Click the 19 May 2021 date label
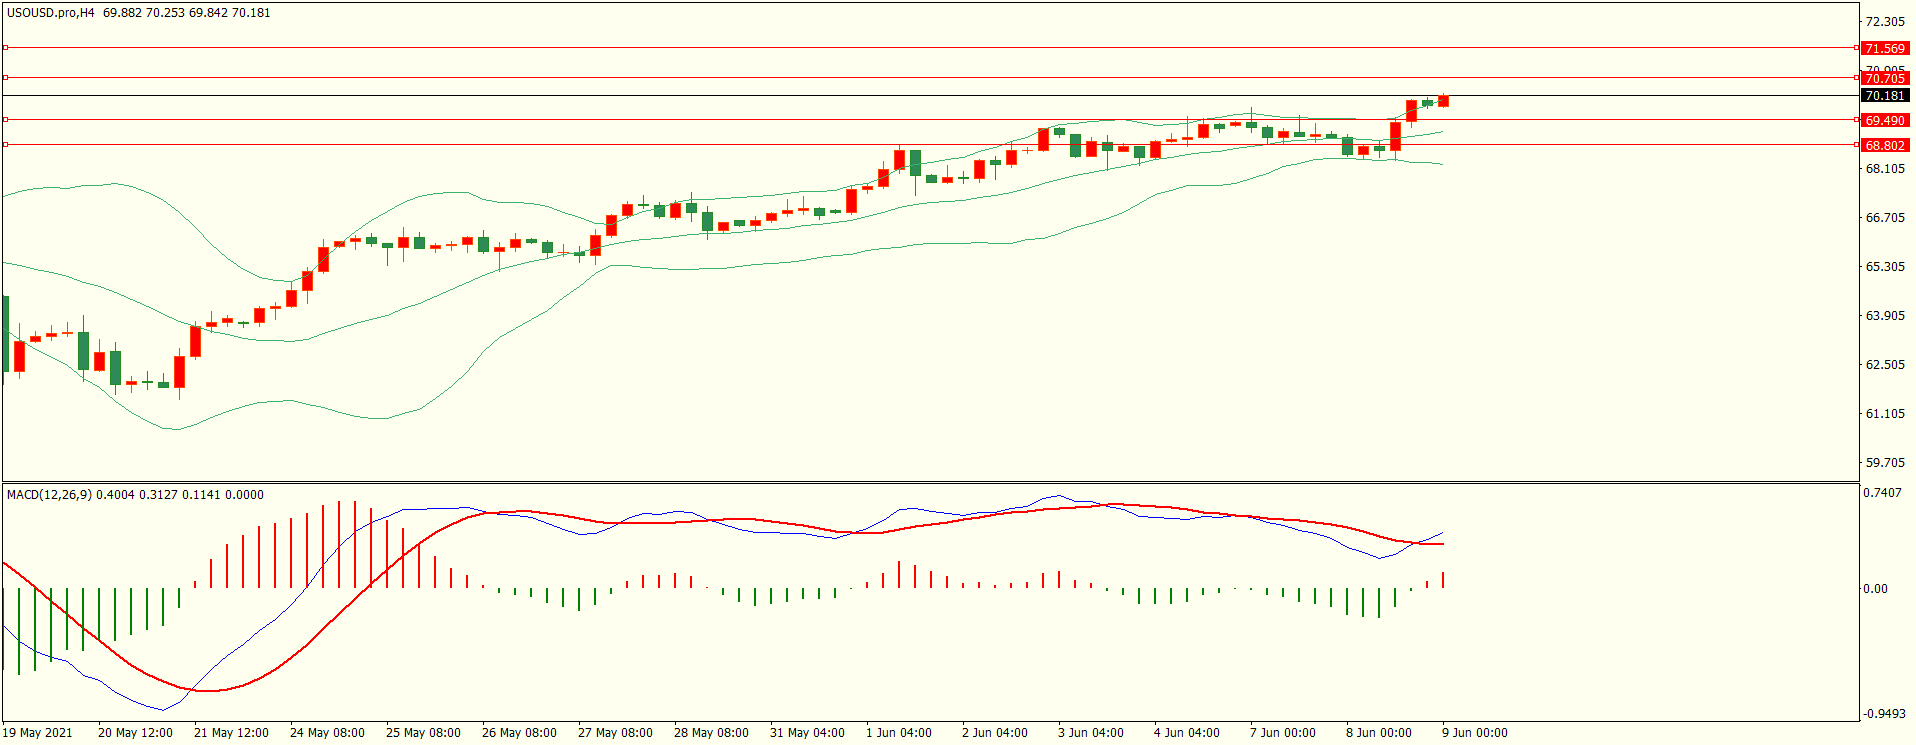The width and height of the screenshot is (1916, 745). point(37,733)
